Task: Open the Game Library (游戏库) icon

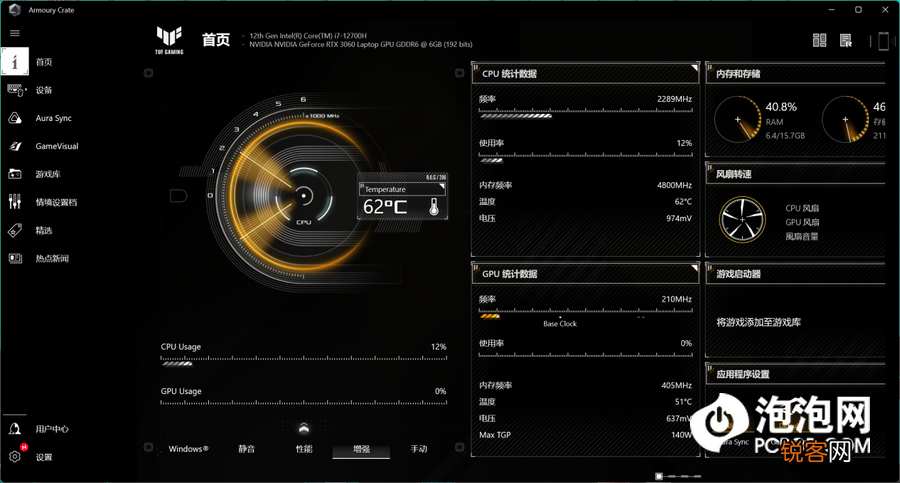Action: pos(15,174)
